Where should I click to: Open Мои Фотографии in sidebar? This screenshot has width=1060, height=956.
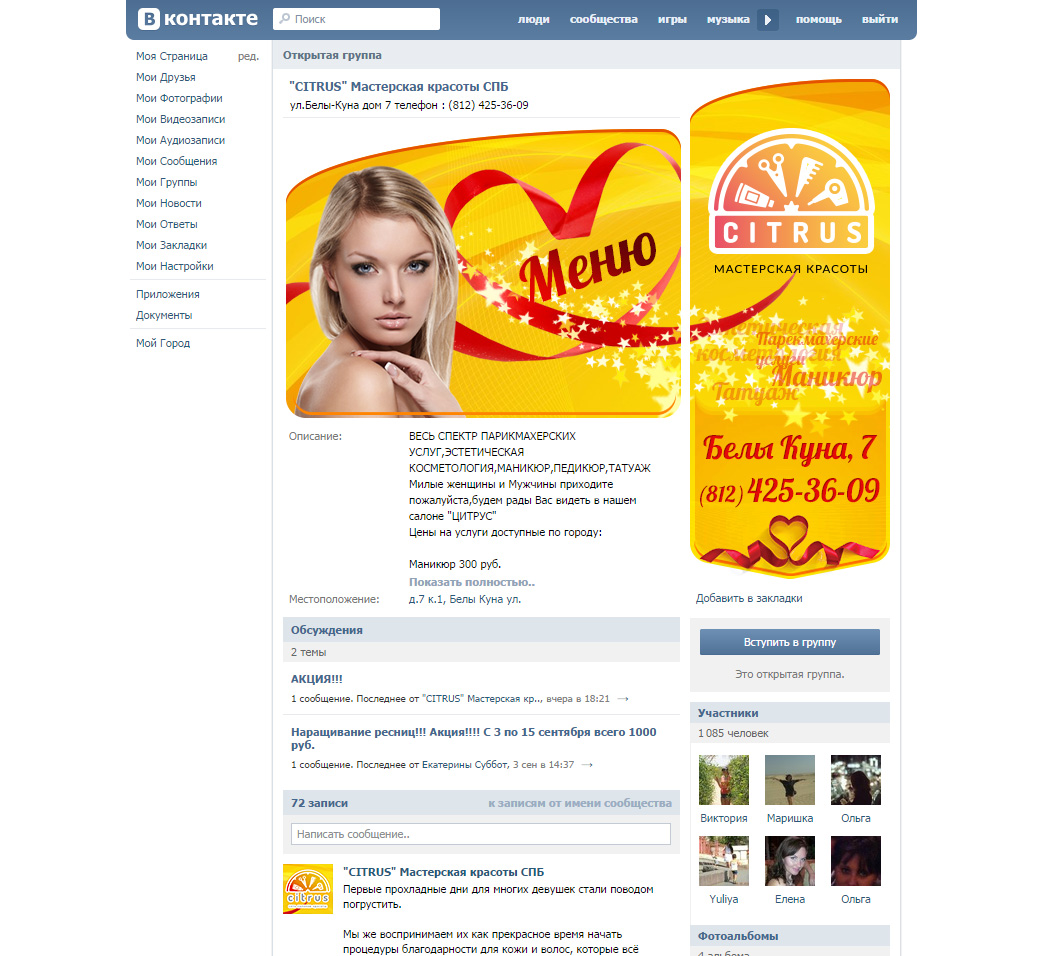(179, 98)
